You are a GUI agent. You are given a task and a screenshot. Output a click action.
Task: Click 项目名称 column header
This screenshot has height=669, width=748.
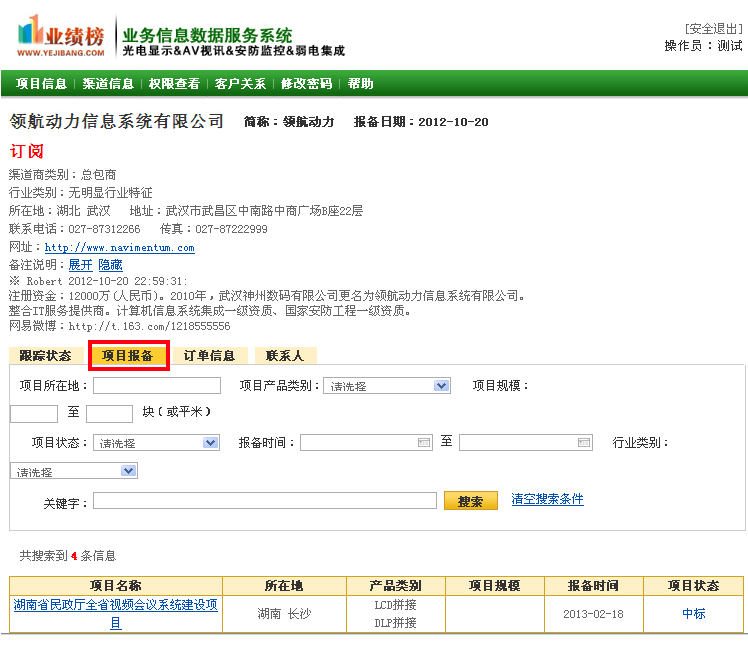(x=115, y=585)
